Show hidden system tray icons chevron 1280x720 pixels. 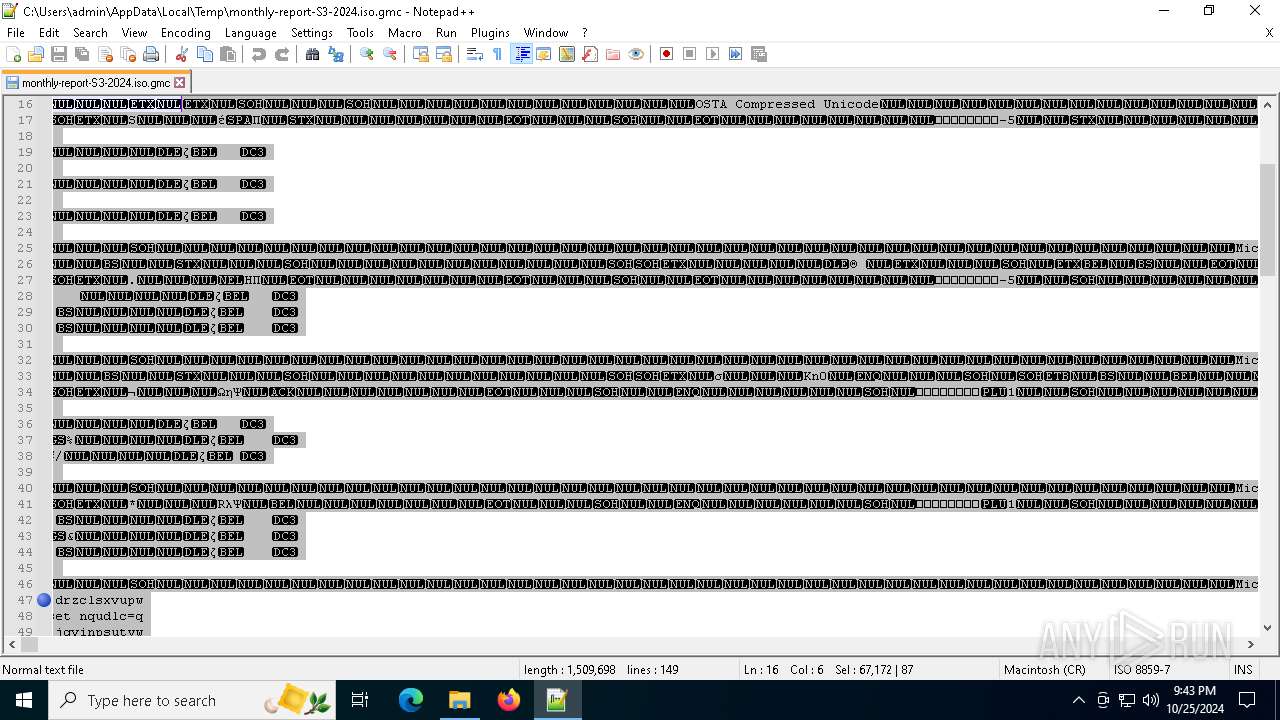pos(1078,700)
